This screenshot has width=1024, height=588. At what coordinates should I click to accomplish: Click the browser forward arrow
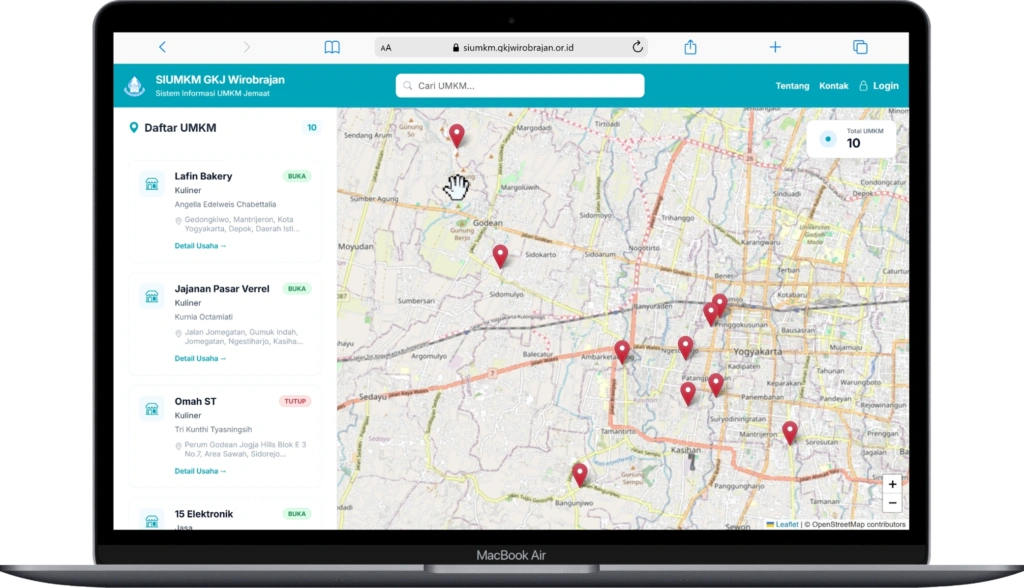pos(246,47)
